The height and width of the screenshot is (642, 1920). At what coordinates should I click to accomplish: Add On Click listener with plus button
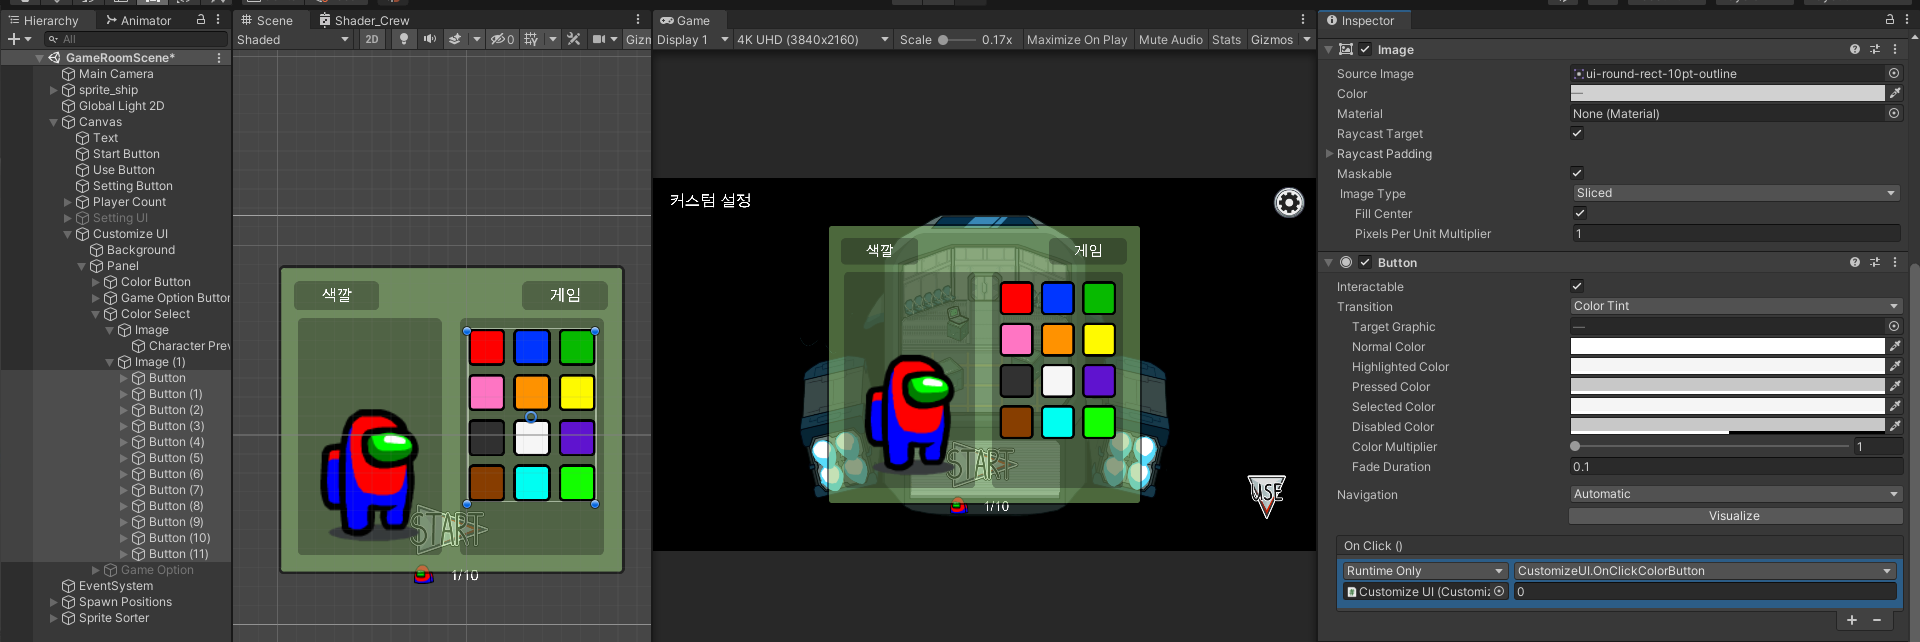(1852, 620)
